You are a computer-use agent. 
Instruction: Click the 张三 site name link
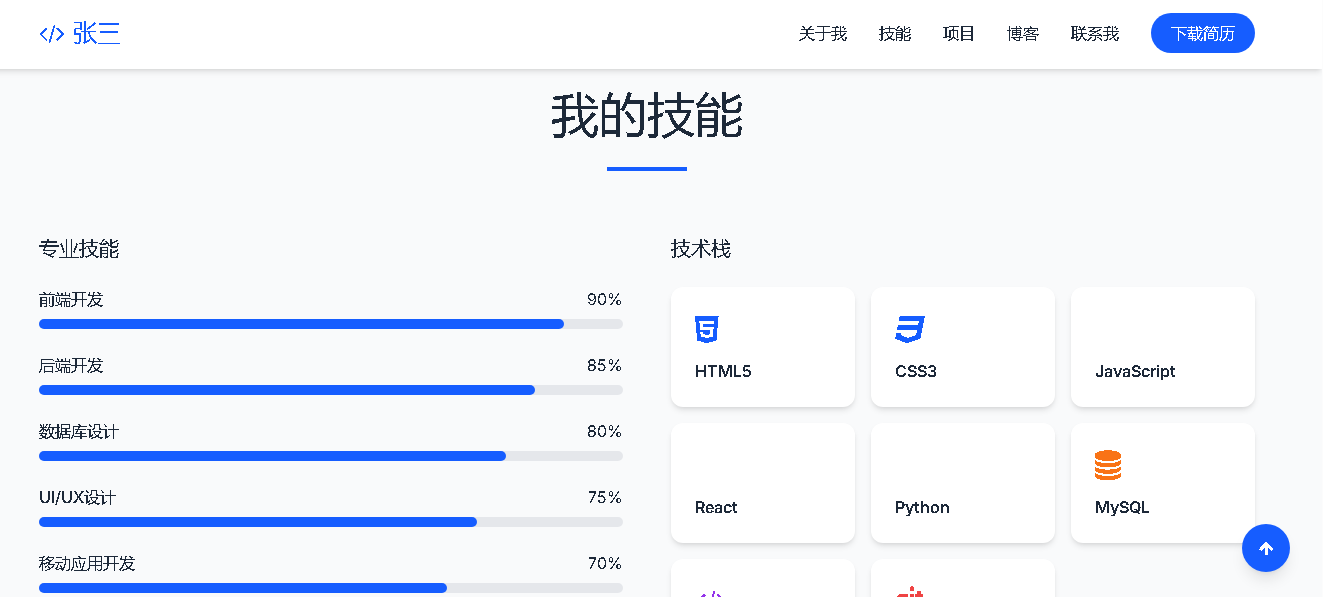96,34
